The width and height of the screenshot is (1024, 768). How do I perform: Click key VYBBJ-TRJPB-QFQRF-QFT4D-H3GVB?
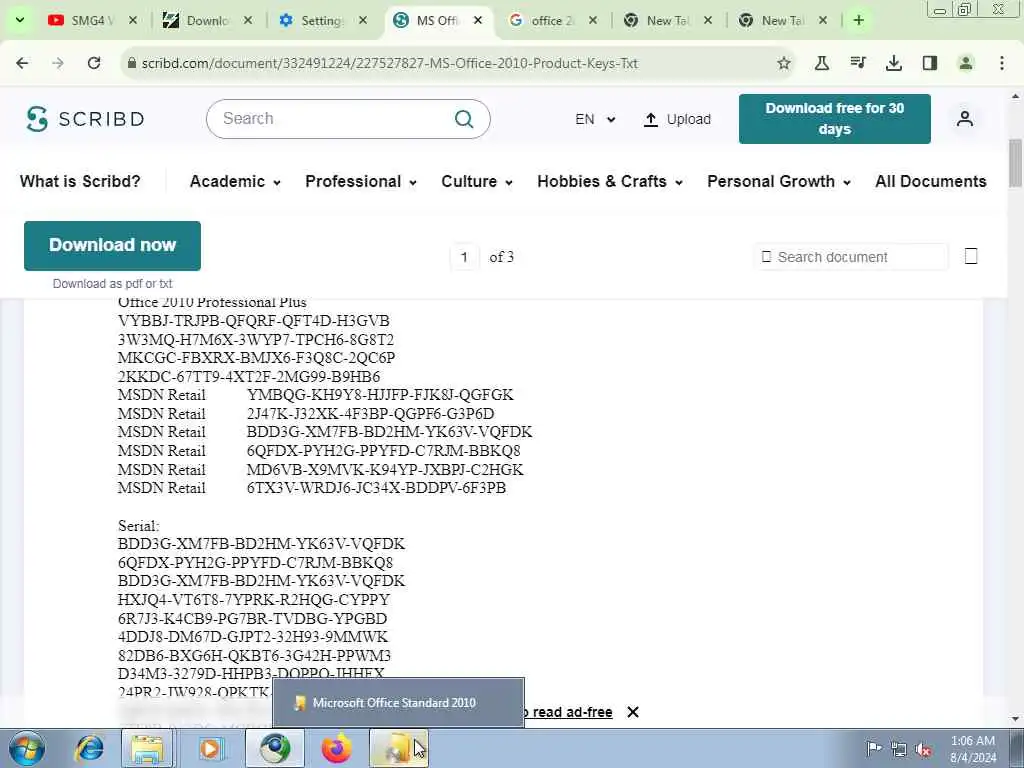click(x=253, y=321)
